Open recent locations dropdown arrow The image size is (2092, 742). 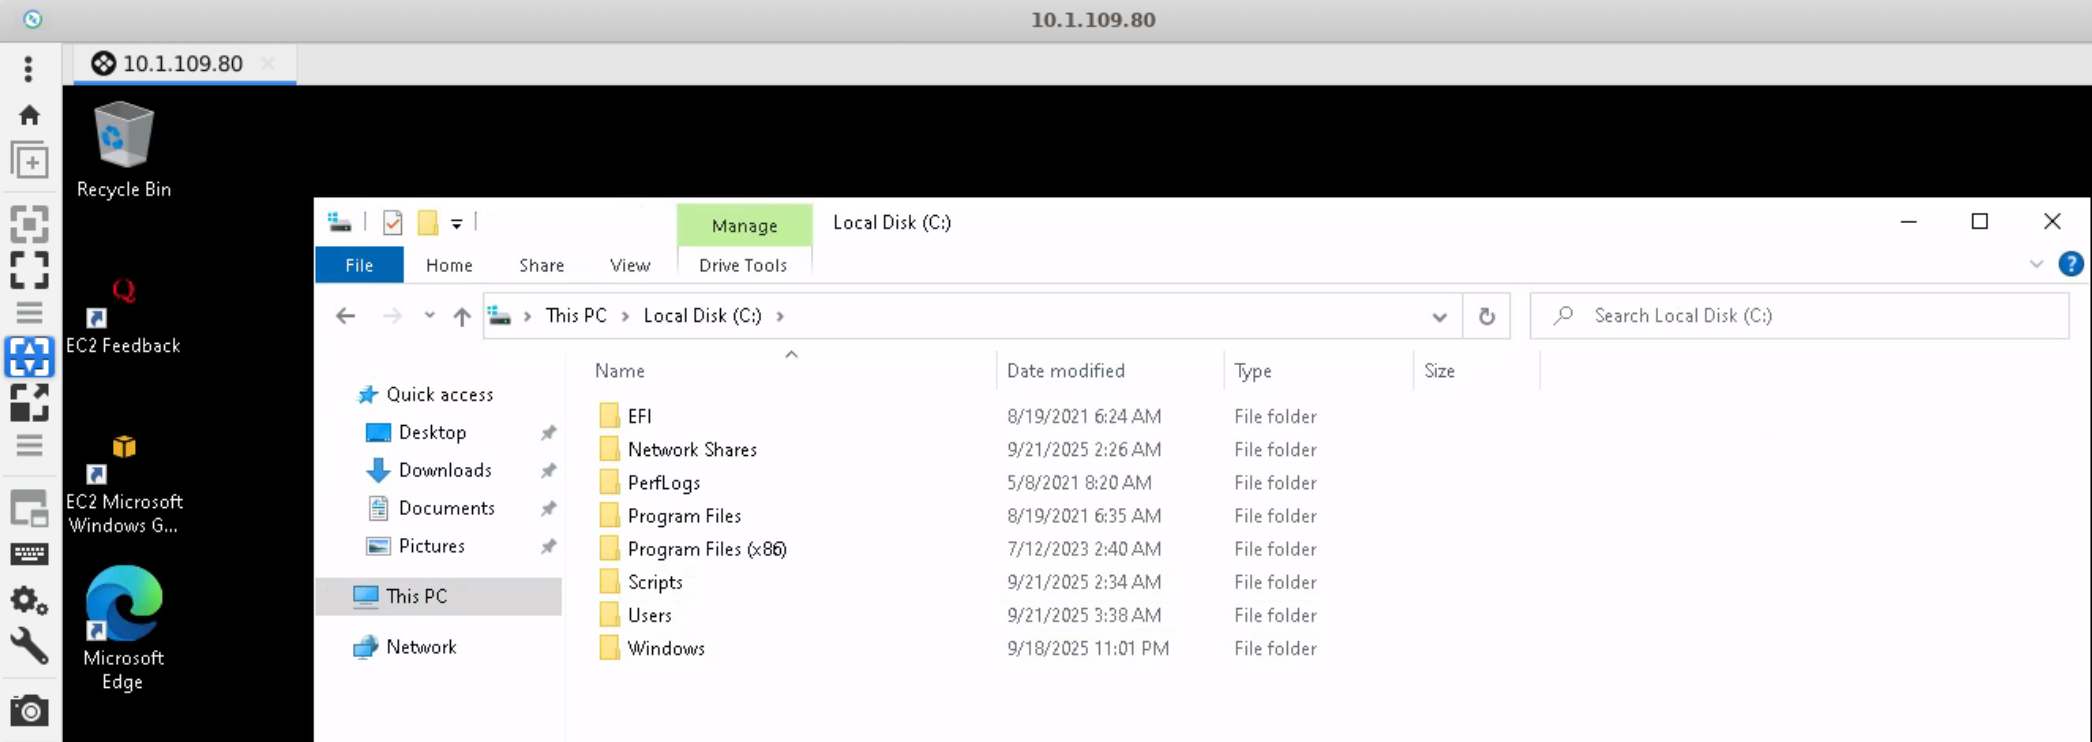429,316
